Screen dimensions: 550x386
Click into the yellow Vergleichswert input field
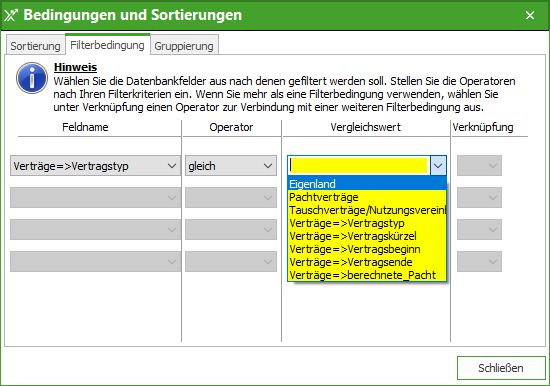[x=358, y=166]
